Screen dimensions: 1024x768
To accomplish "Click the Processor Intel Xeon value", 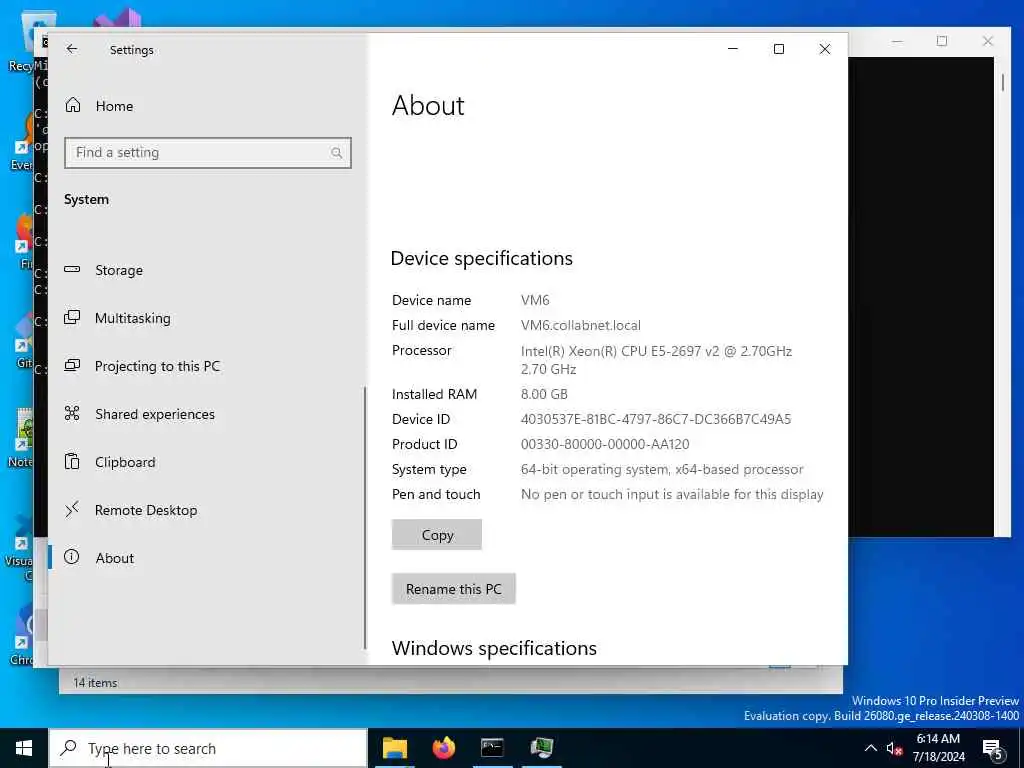I will (x=656, y=360).
